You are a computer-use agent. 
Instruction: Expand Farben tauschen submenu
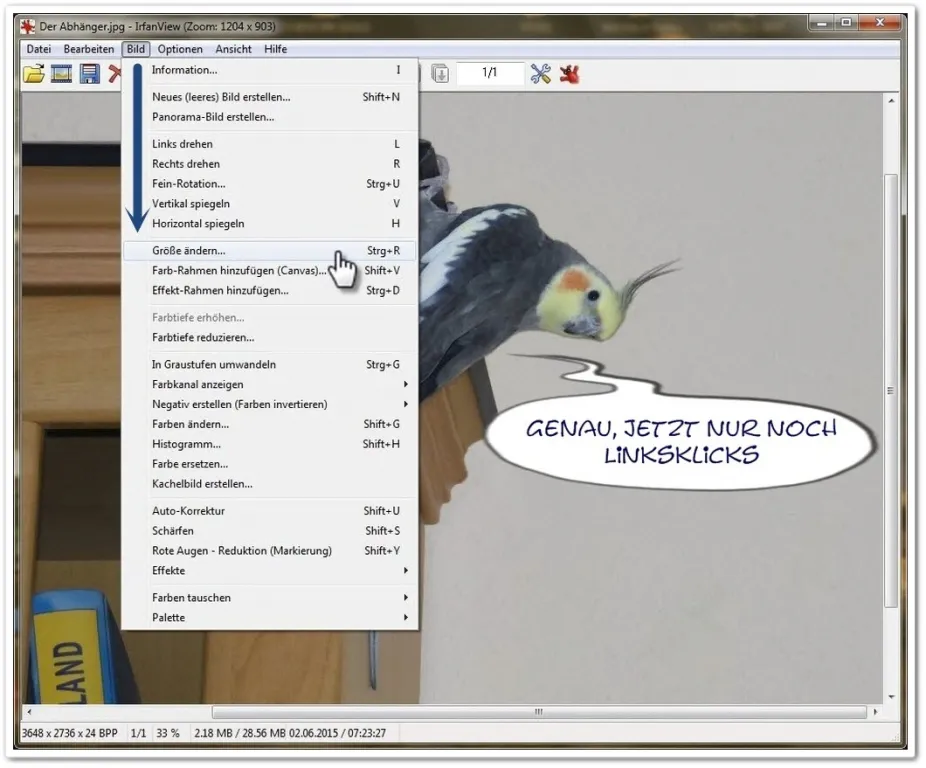coord(270,598)
